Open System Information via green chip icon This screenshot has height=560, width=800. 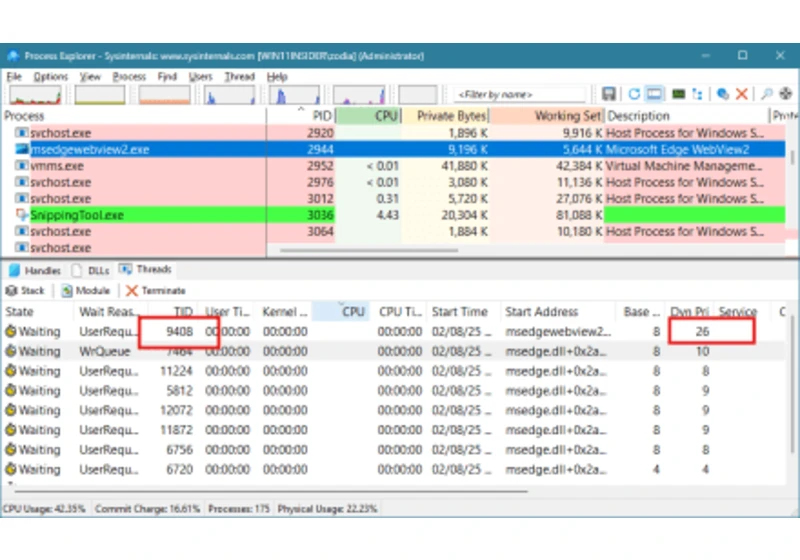pos(678,94)
